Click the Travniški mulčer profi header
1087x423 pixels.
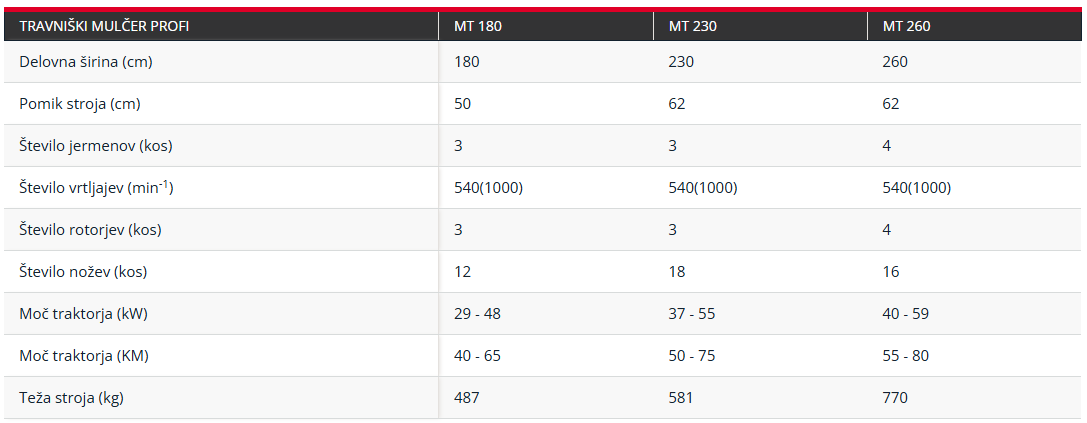tap(104, 26)
